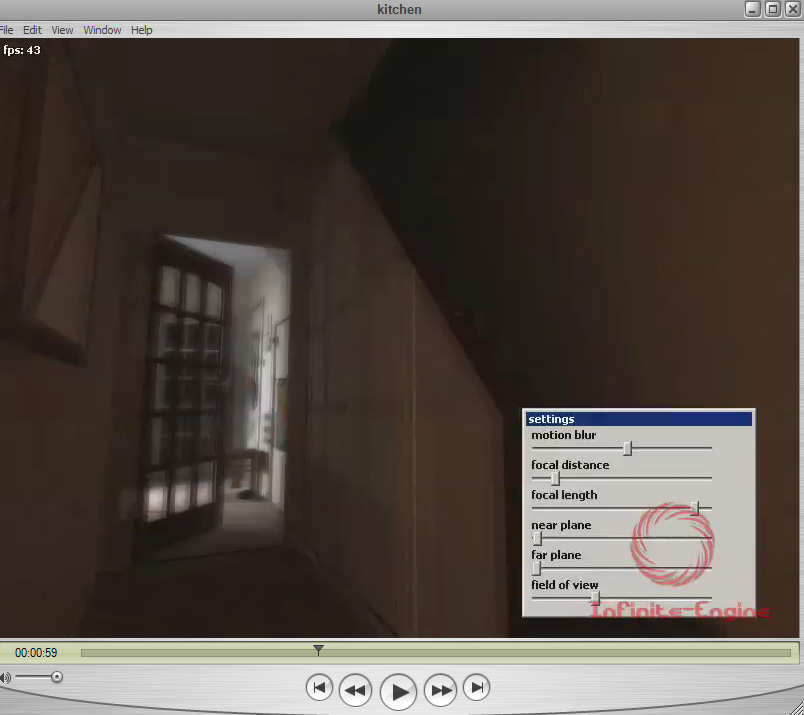The width and height of the screenshot is (804, 715).
Task: Click the motion blur slider handle
Action: pyautogui.click(x=627, y=448)
